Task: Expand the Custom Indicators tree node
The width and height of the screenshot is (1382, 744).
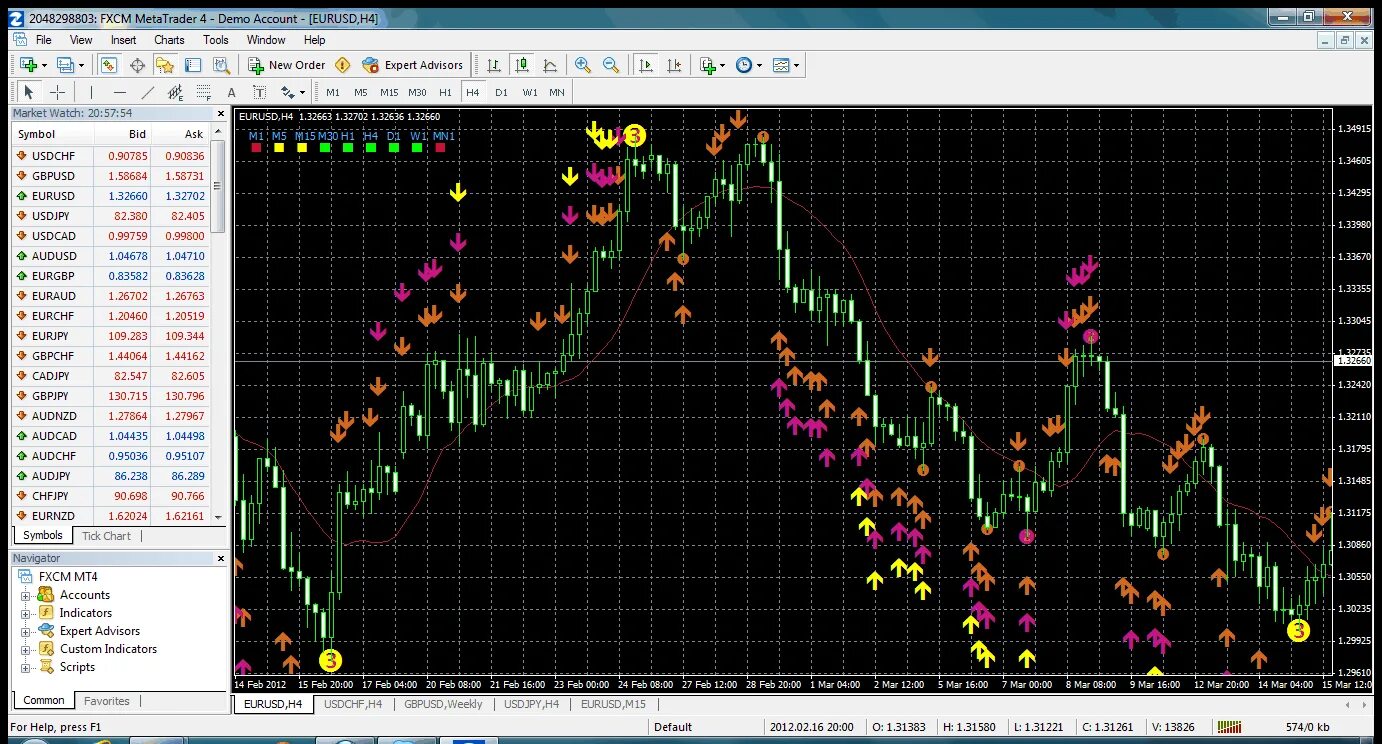Action: tap(25, 649)
